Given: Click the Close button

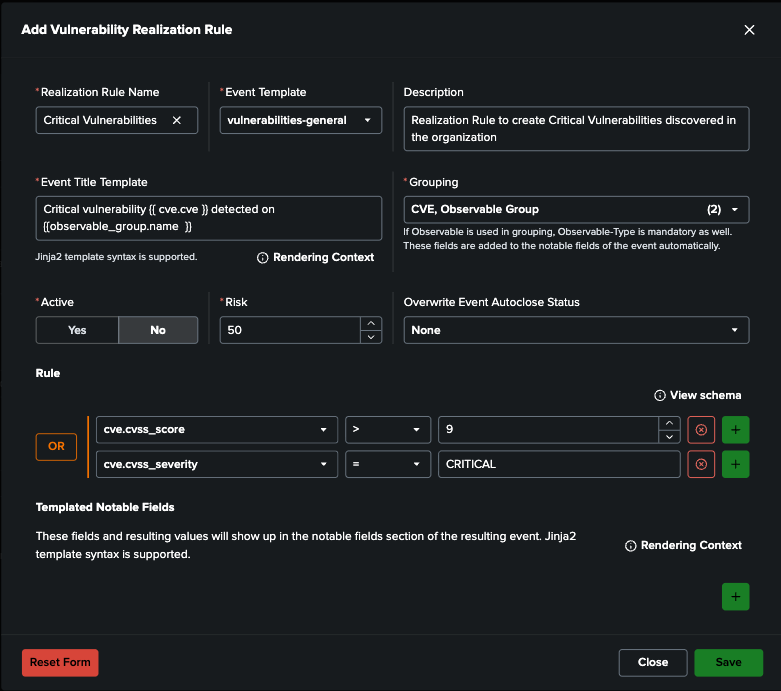Looking at the screenshot, I should click(653, 663).
